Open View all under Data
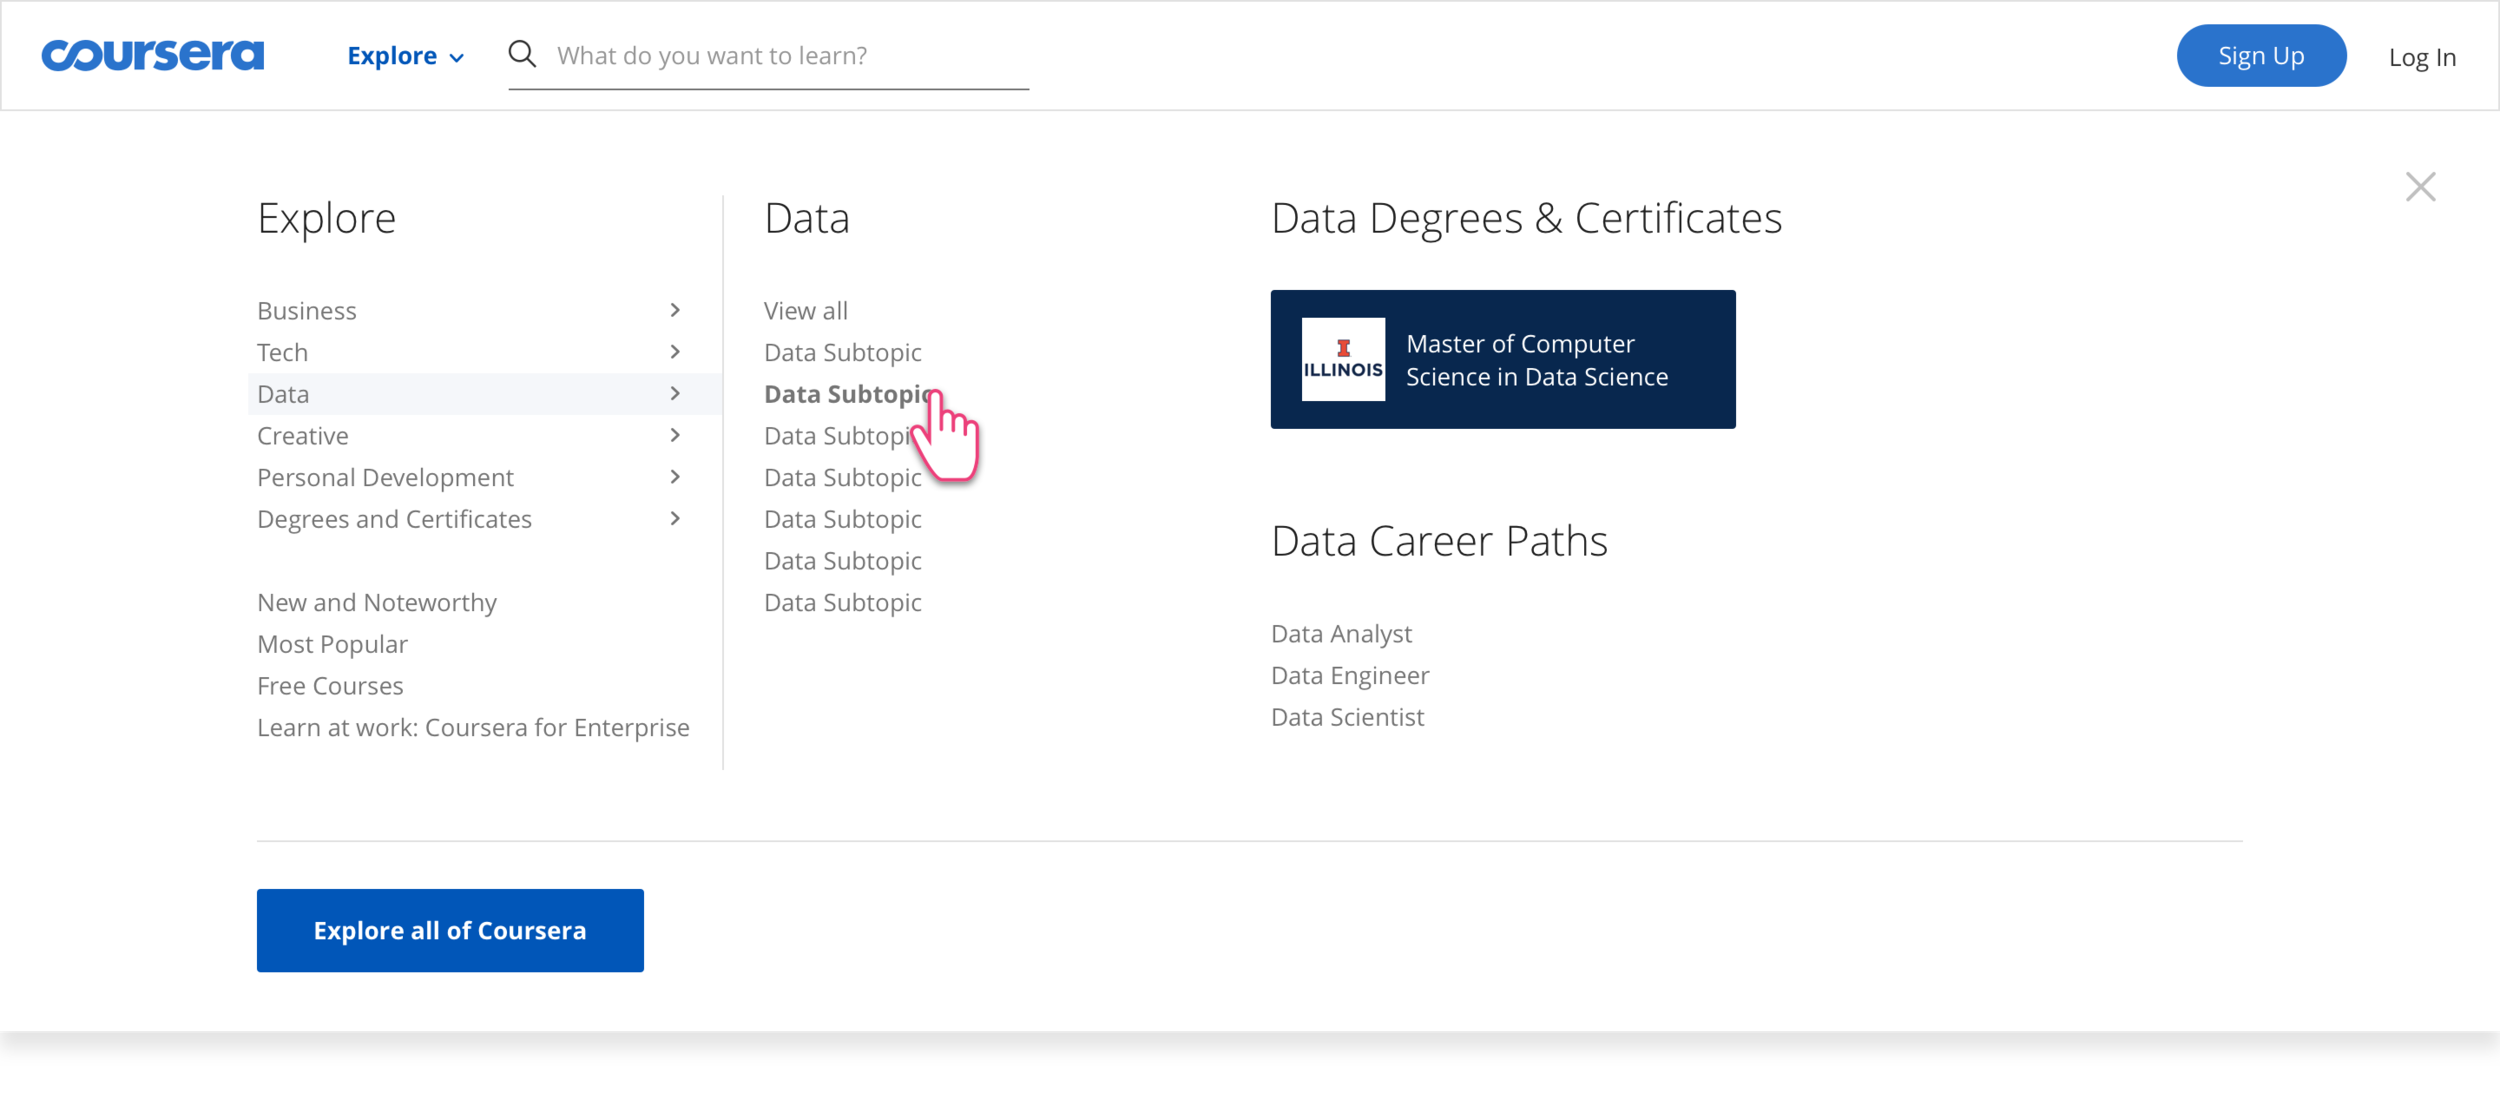Screen dimensions: 2500x1106 pos(805,311)
